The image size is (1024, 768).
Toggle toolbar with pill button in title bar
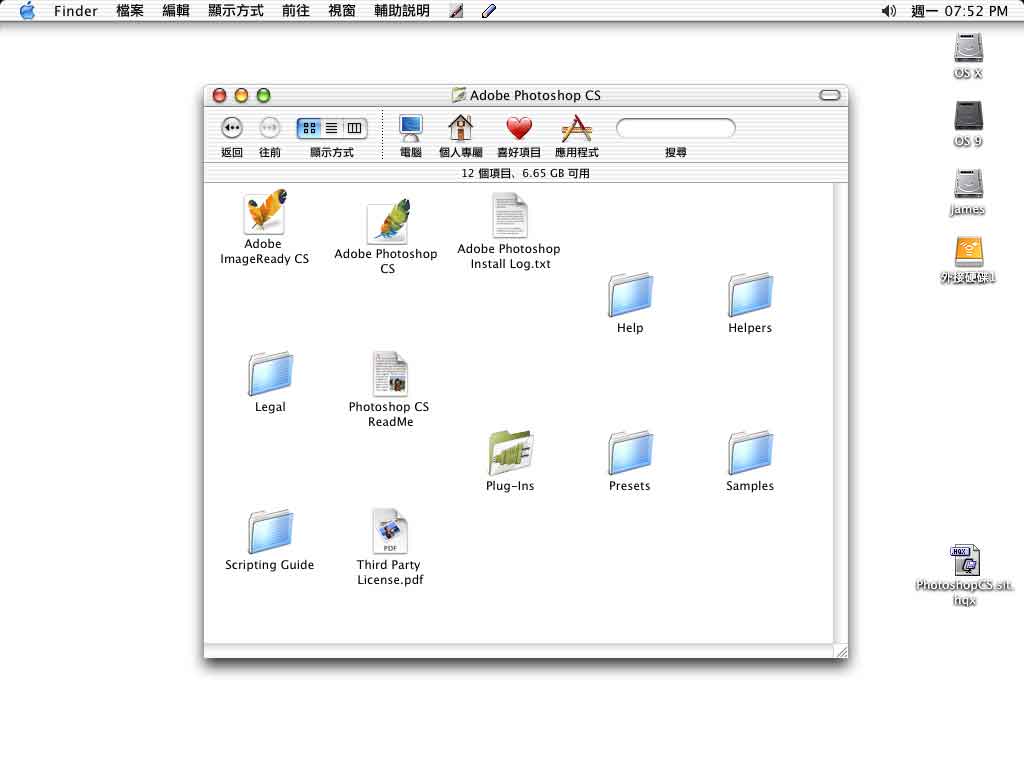[x=830, y=95]
